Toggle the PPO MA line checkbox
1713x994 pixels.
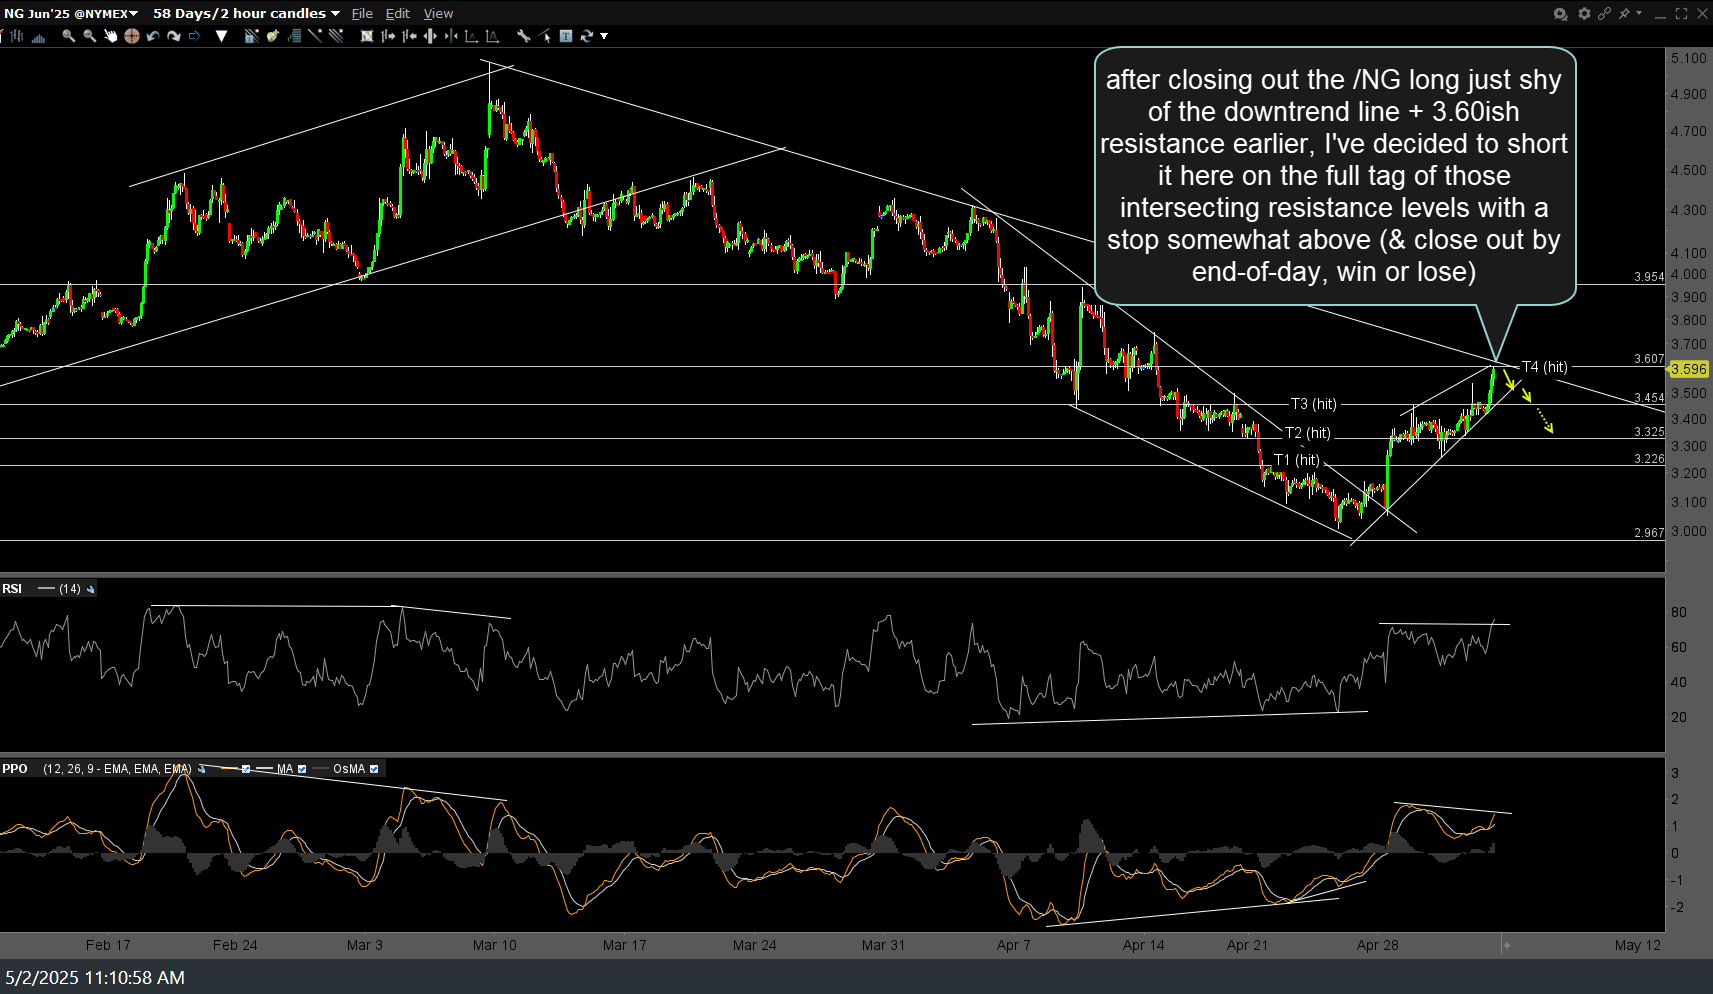point(302,769)
